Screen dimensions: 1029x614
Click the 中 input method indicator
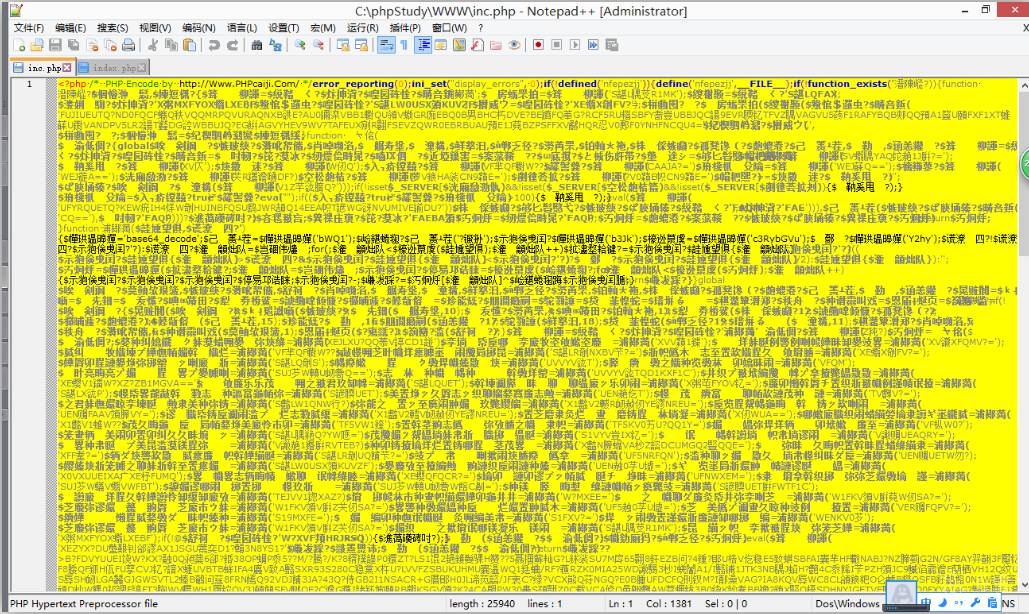[925, 603]
